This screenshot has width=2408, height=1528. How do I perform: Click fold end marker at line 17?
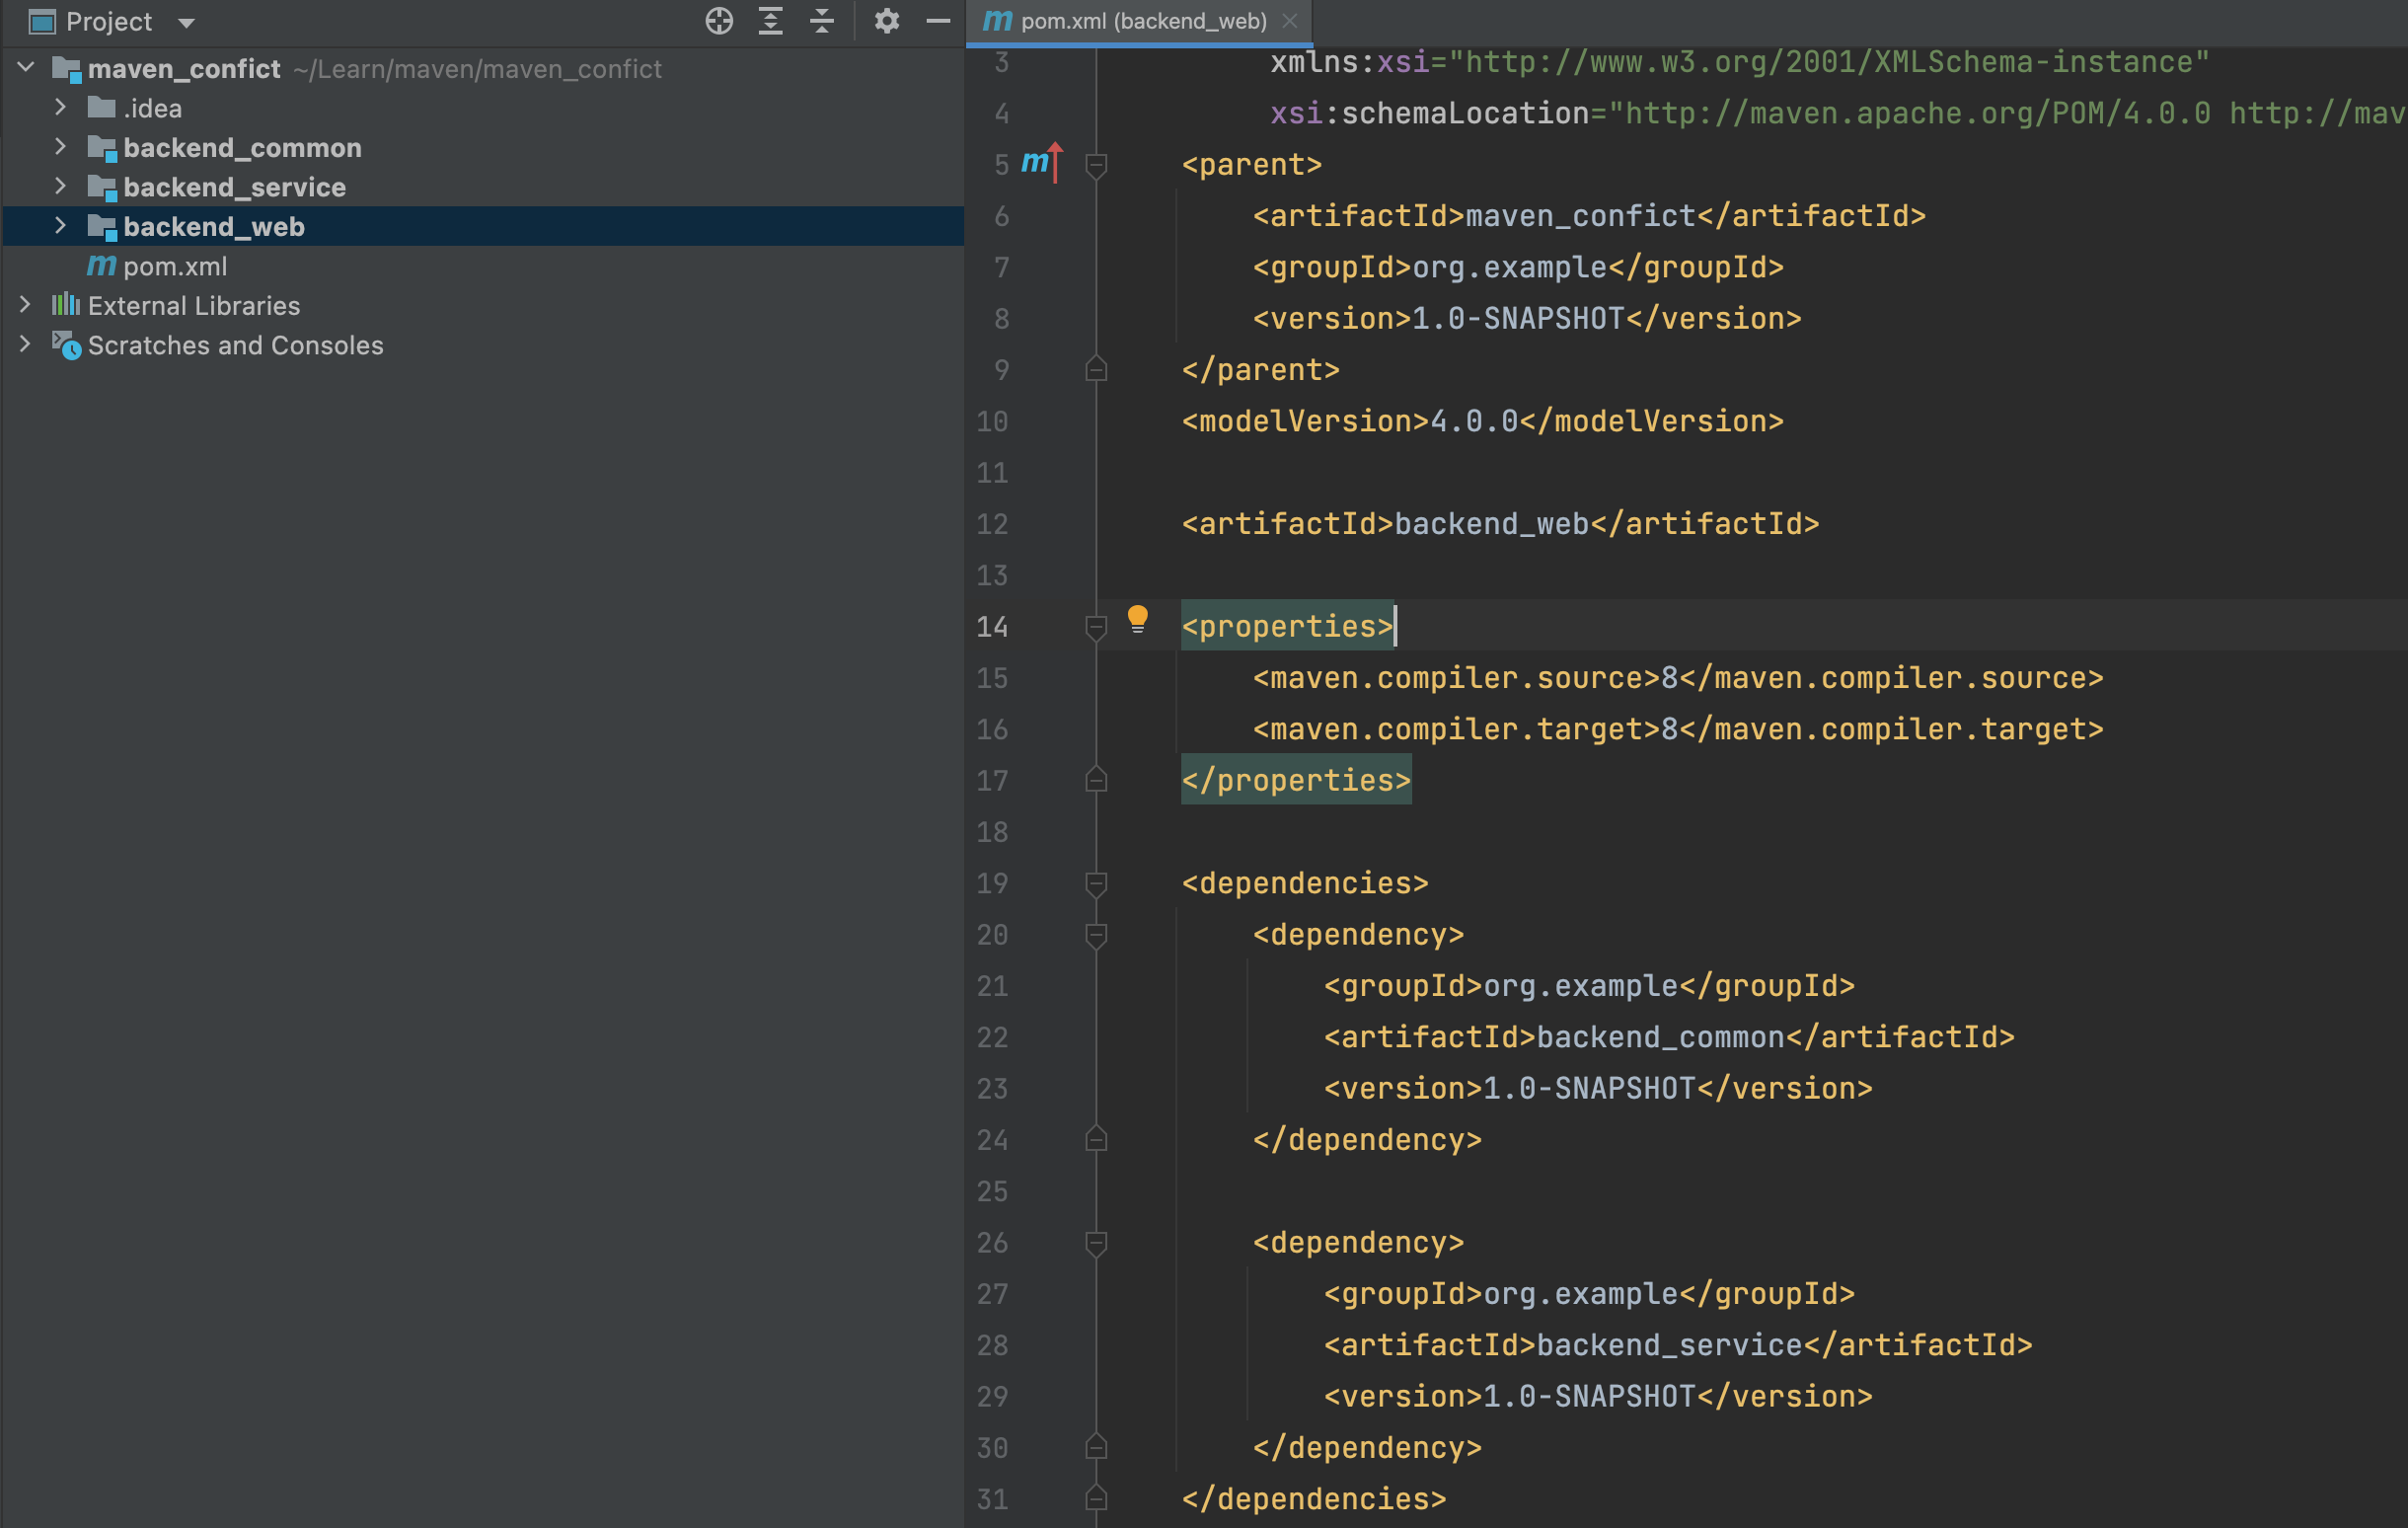[1096, 780]
